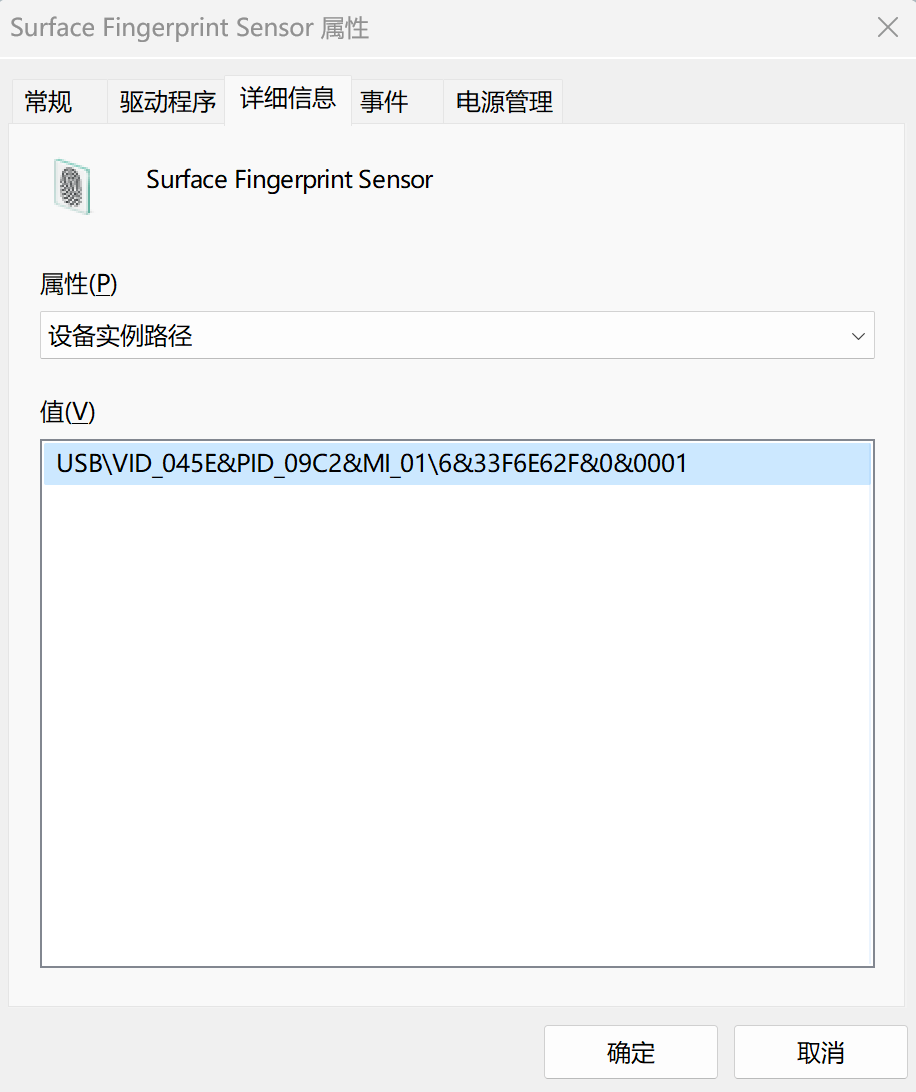Click the 属性(P) label
916x1092 pixels.
pos(78,284)
